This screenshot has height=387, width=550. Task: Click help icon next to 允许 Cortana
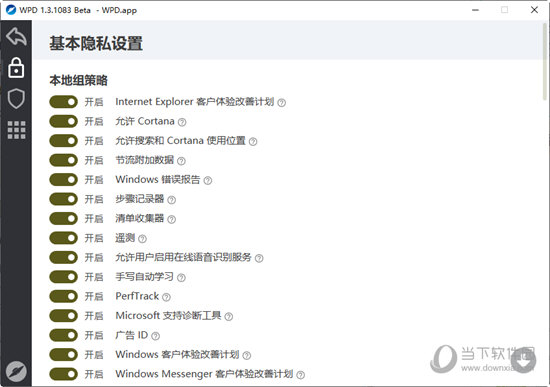pyautogui.click(x=182, y=122)
